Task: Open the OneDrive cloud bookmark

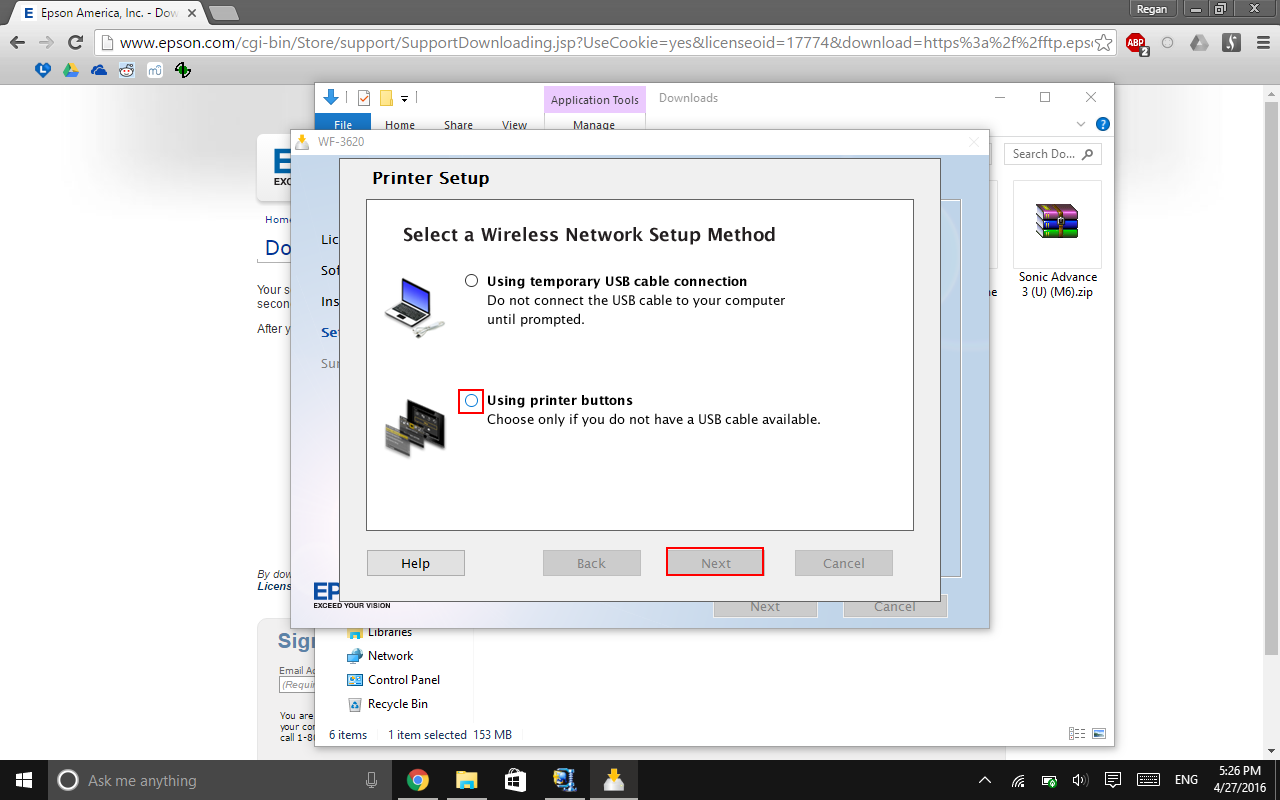Action: click(98, 70)
